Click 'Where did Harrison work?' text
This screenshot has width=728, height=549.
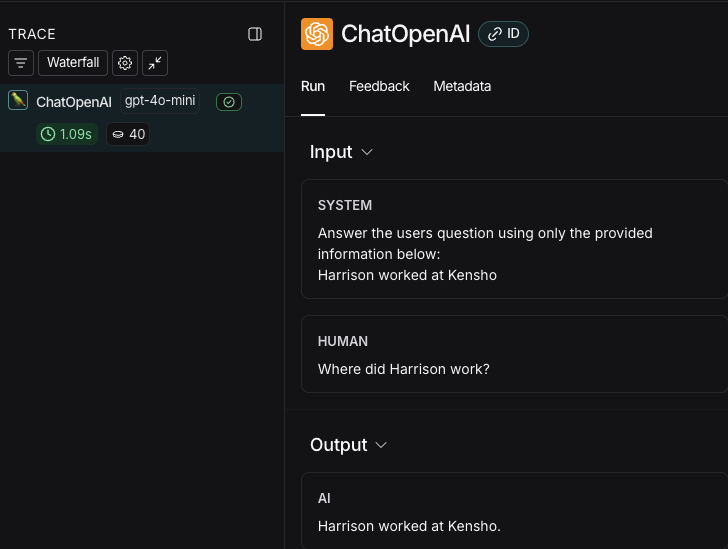coord(403,369)
